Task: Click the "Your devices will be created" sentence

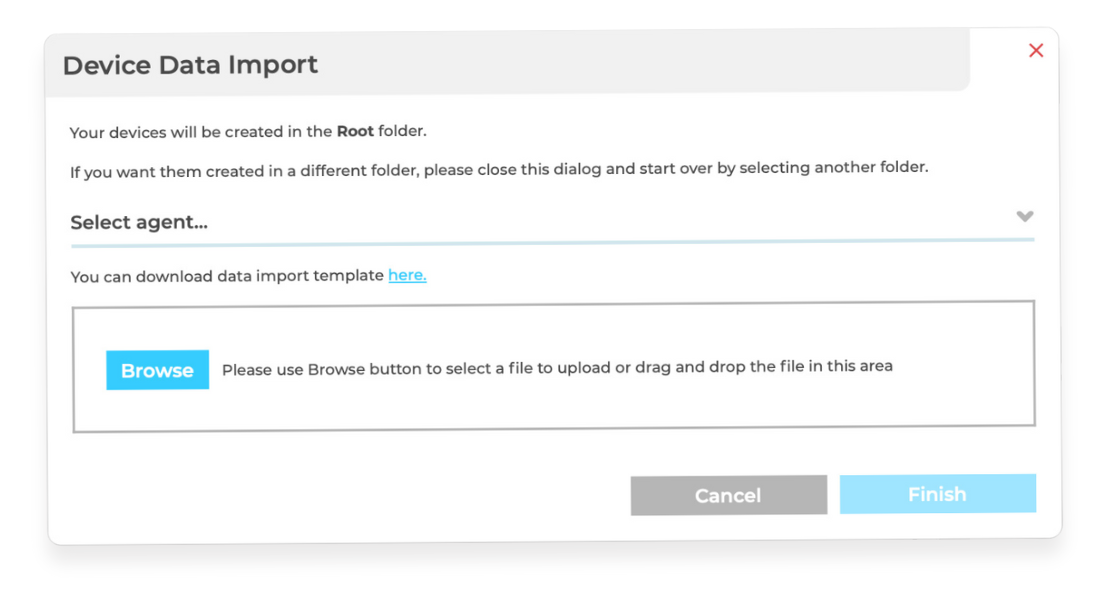Action: pos(248,131)
